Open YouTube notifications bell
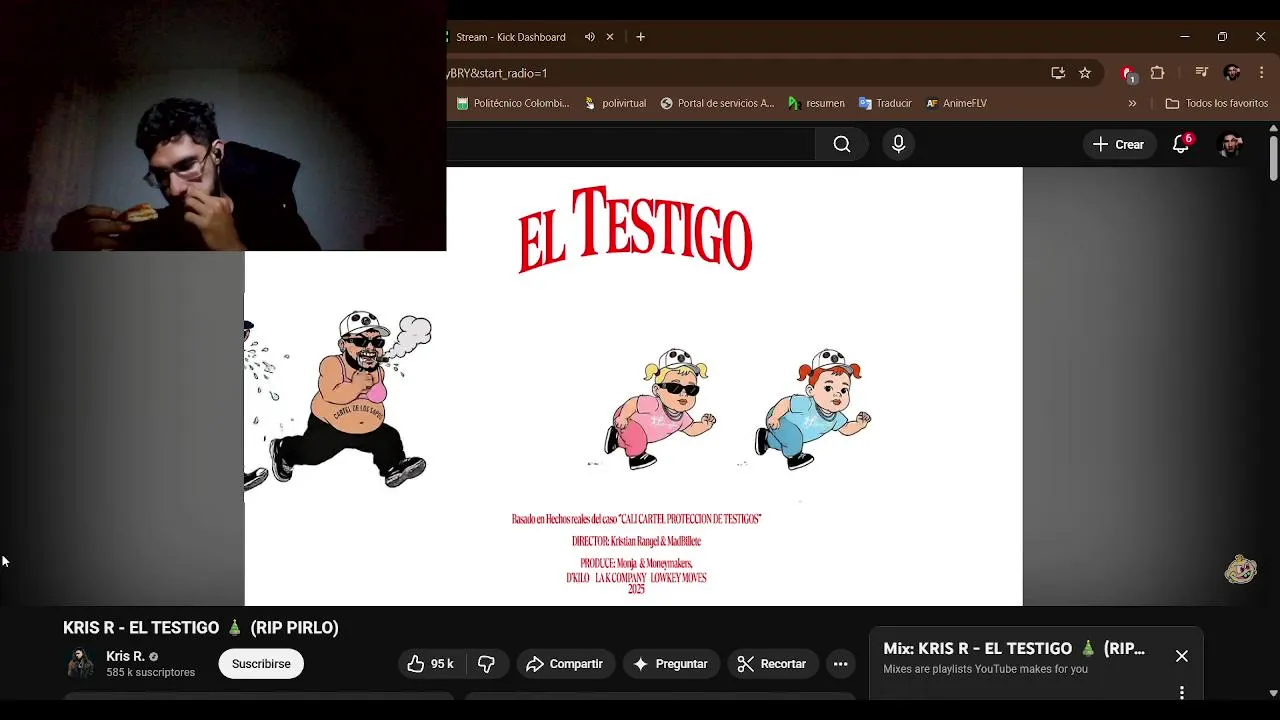This screenshot has height=720, width=1280. coord(1181,144)
